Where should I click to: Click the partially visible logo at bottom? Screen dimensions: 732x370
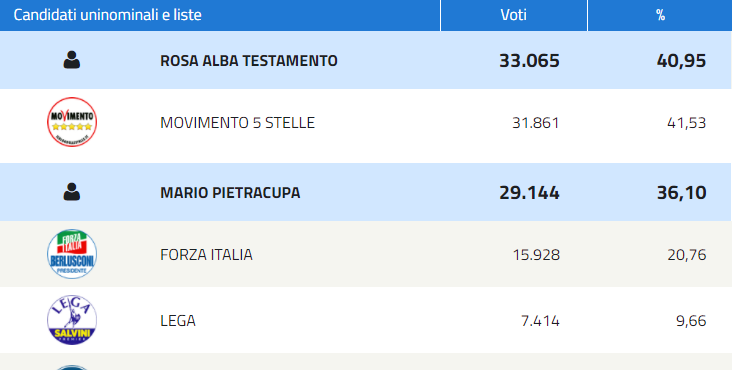(72, 367)
